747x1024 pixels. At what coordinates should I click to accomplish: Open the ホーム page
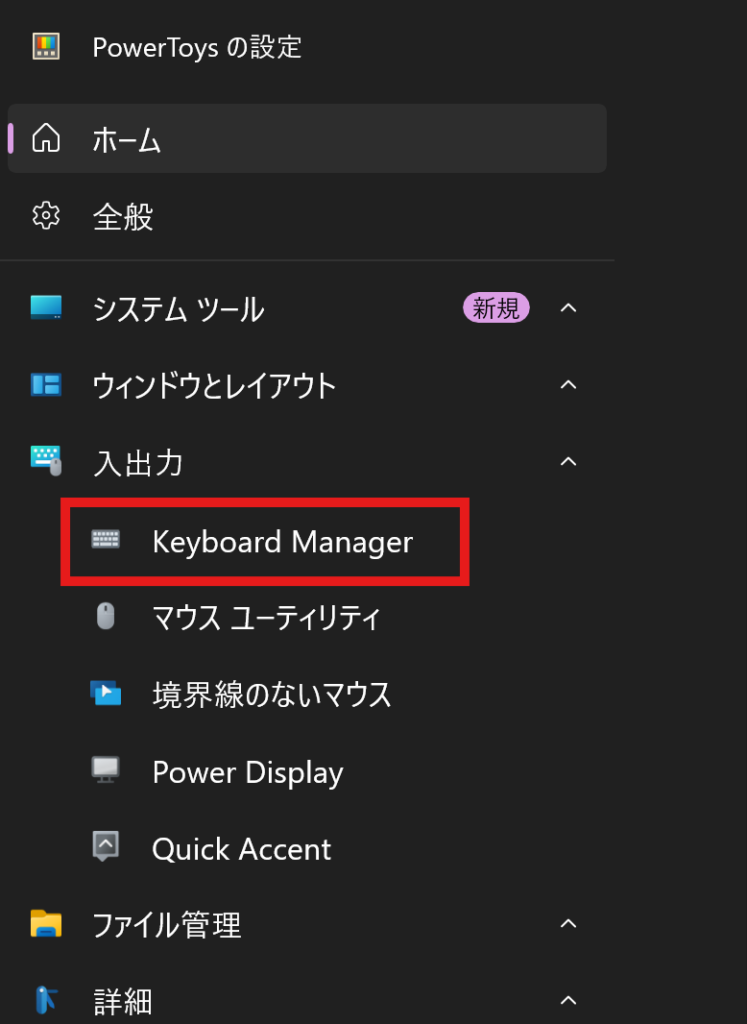click(x=307, y=138)
